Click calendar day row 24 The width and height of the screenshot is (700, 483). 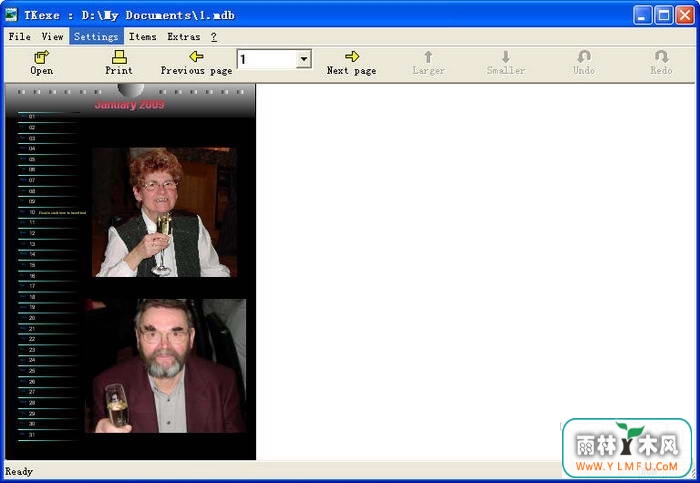tap(49, 360)
